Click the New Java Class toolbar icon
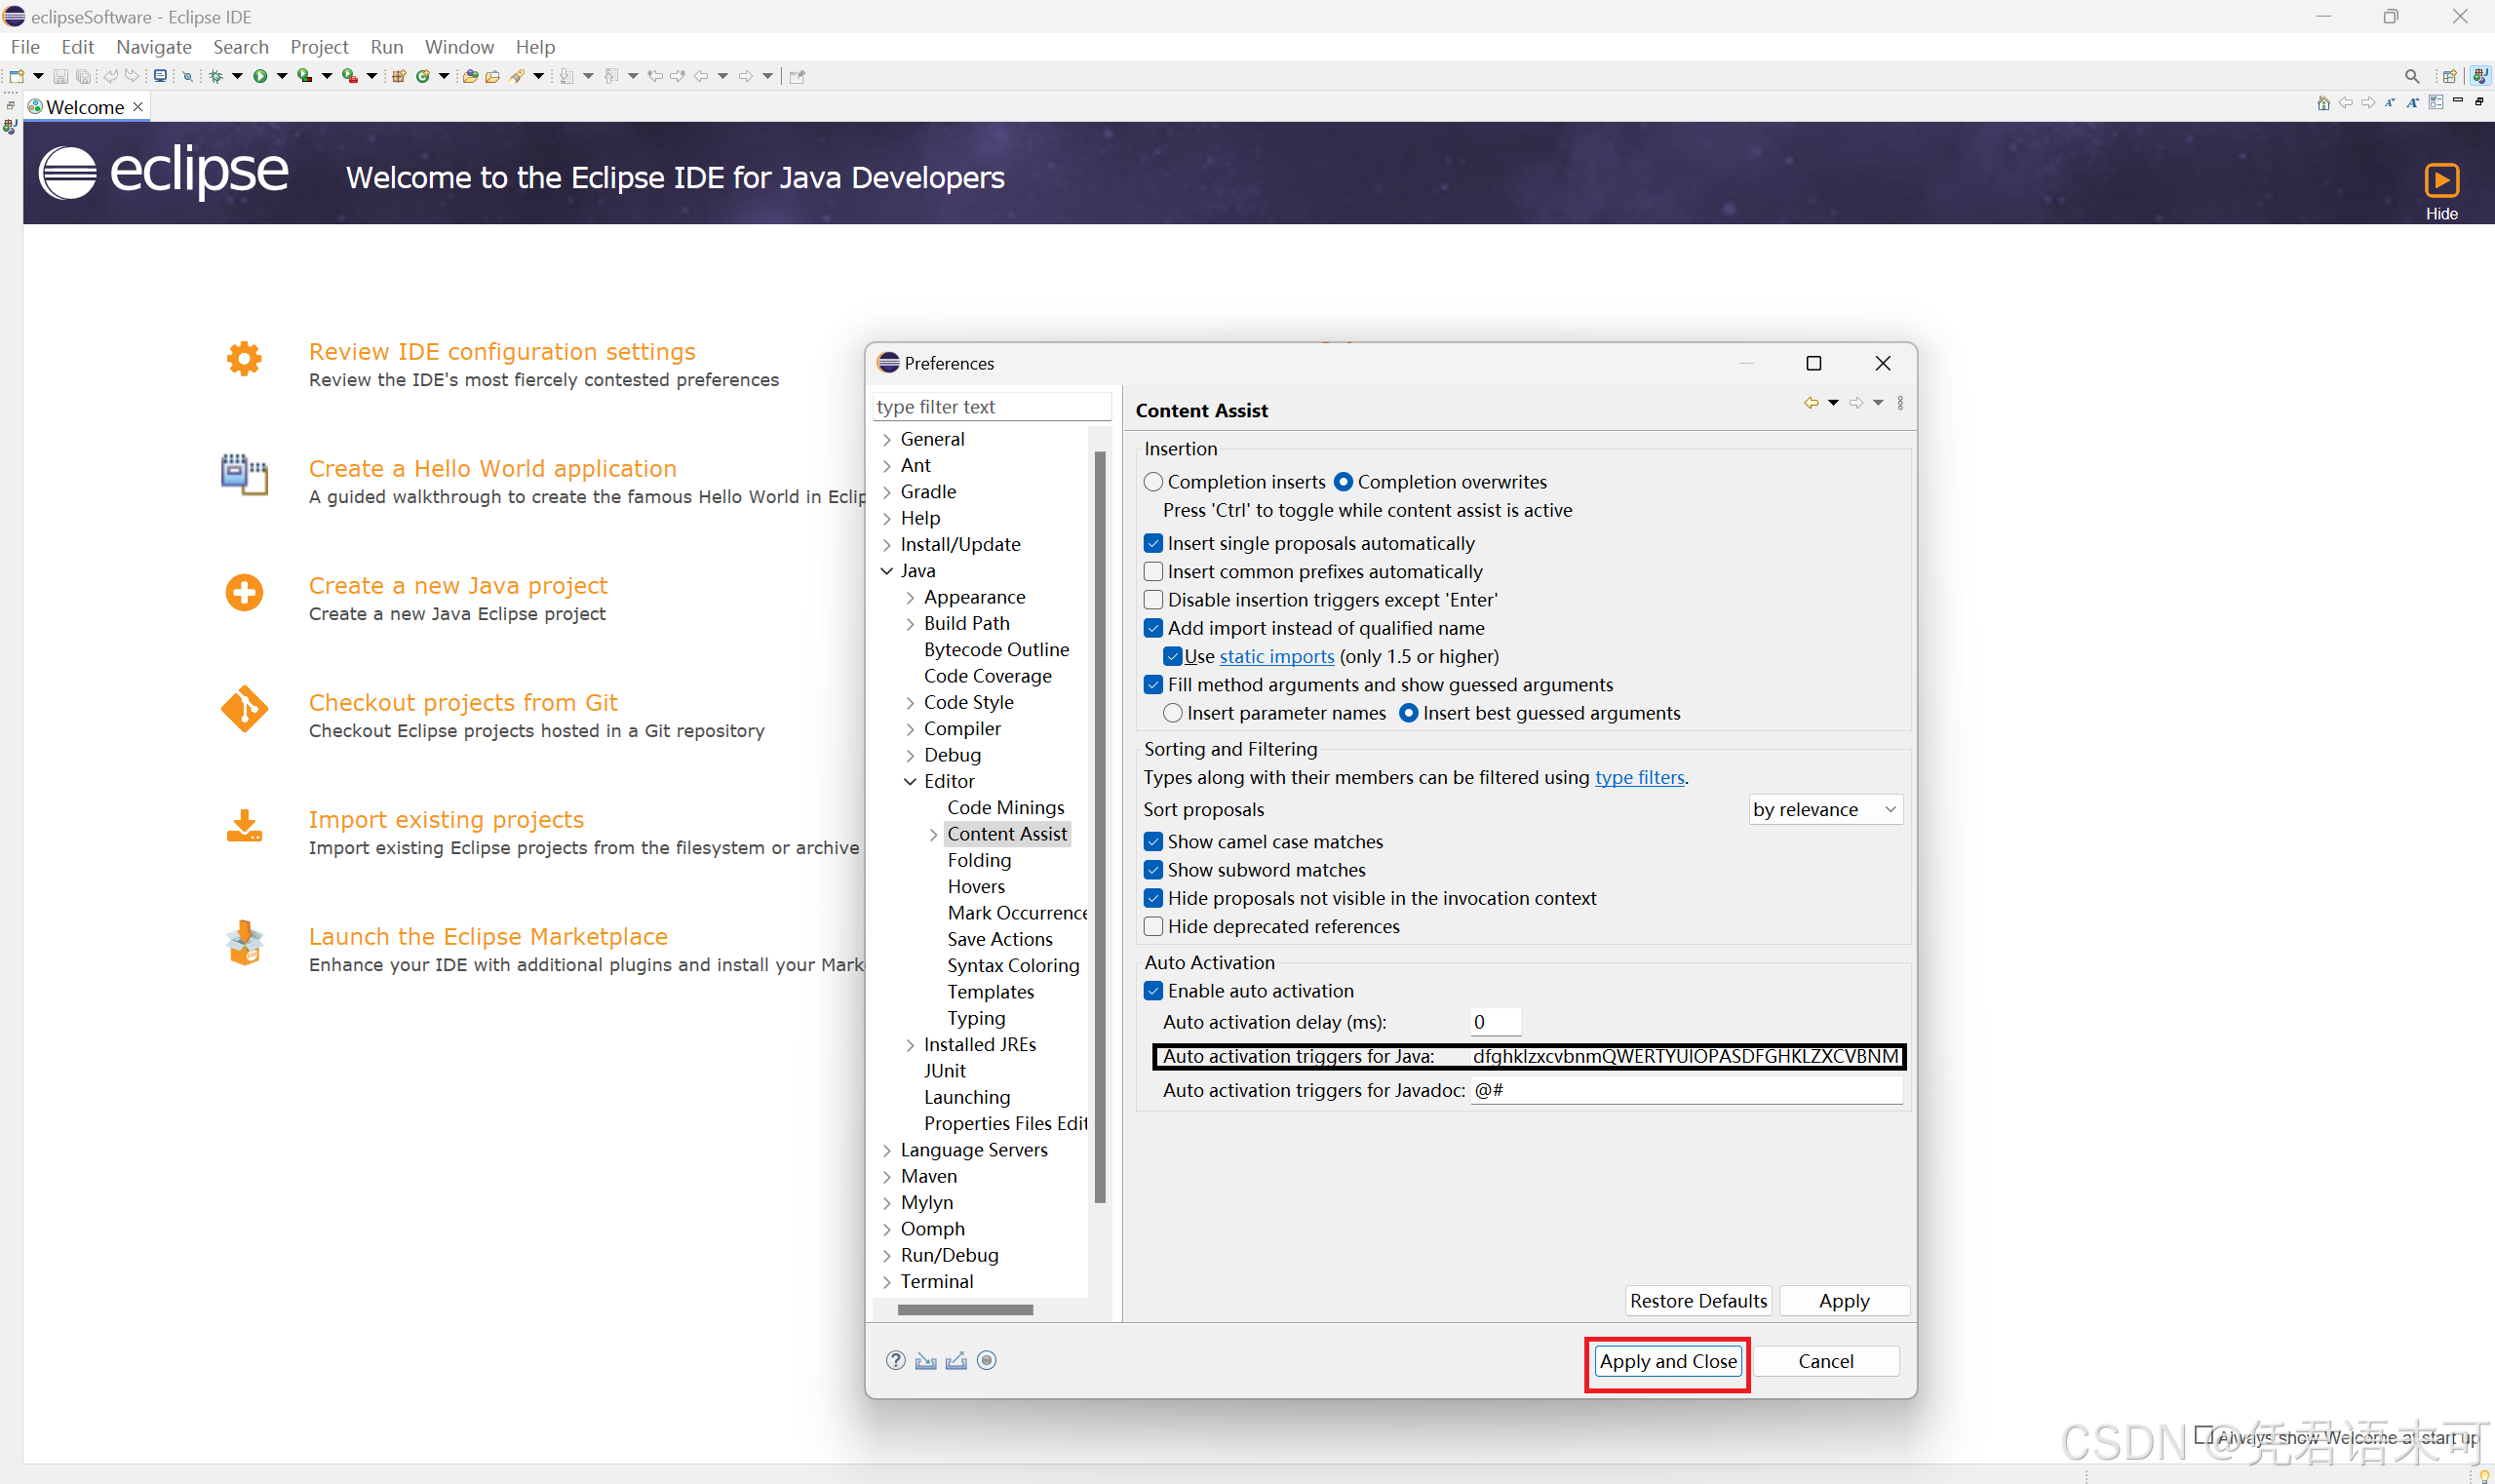Screen dimensions: 2495x1484 pos(423,76)
